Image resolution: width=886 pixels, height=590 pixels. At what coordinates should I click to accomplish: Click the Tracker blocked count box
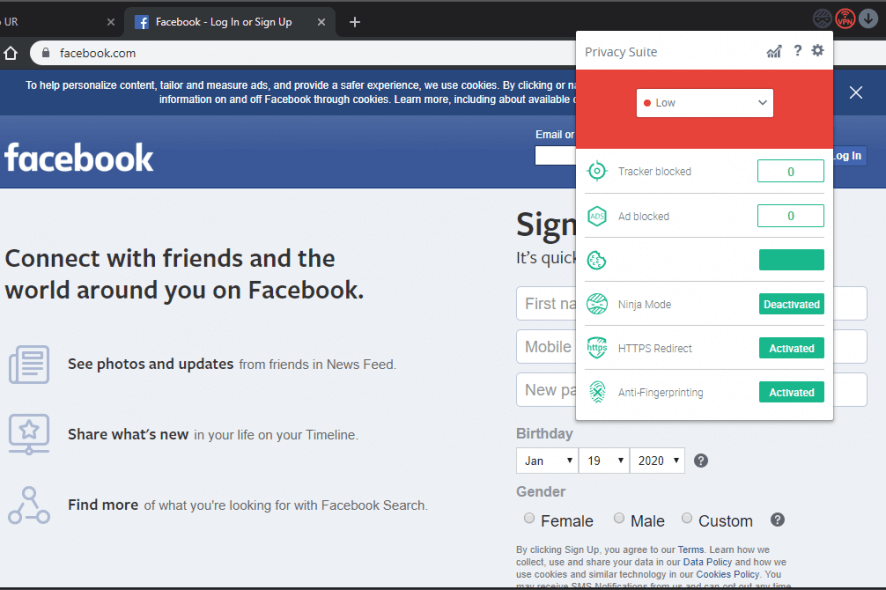click(x=791, y=171)
